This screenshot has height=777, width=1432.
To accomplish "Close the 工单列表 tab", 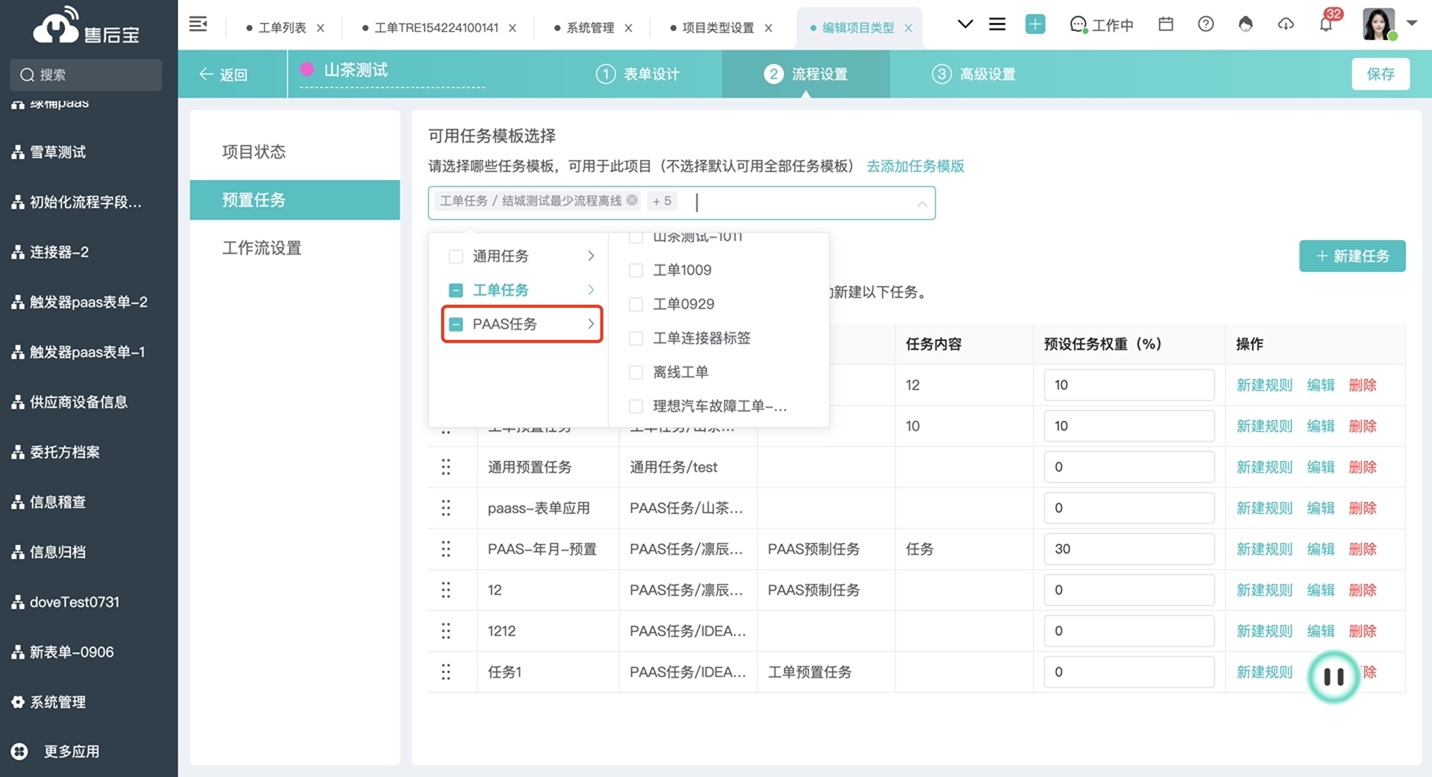I will tap(320, 28).
